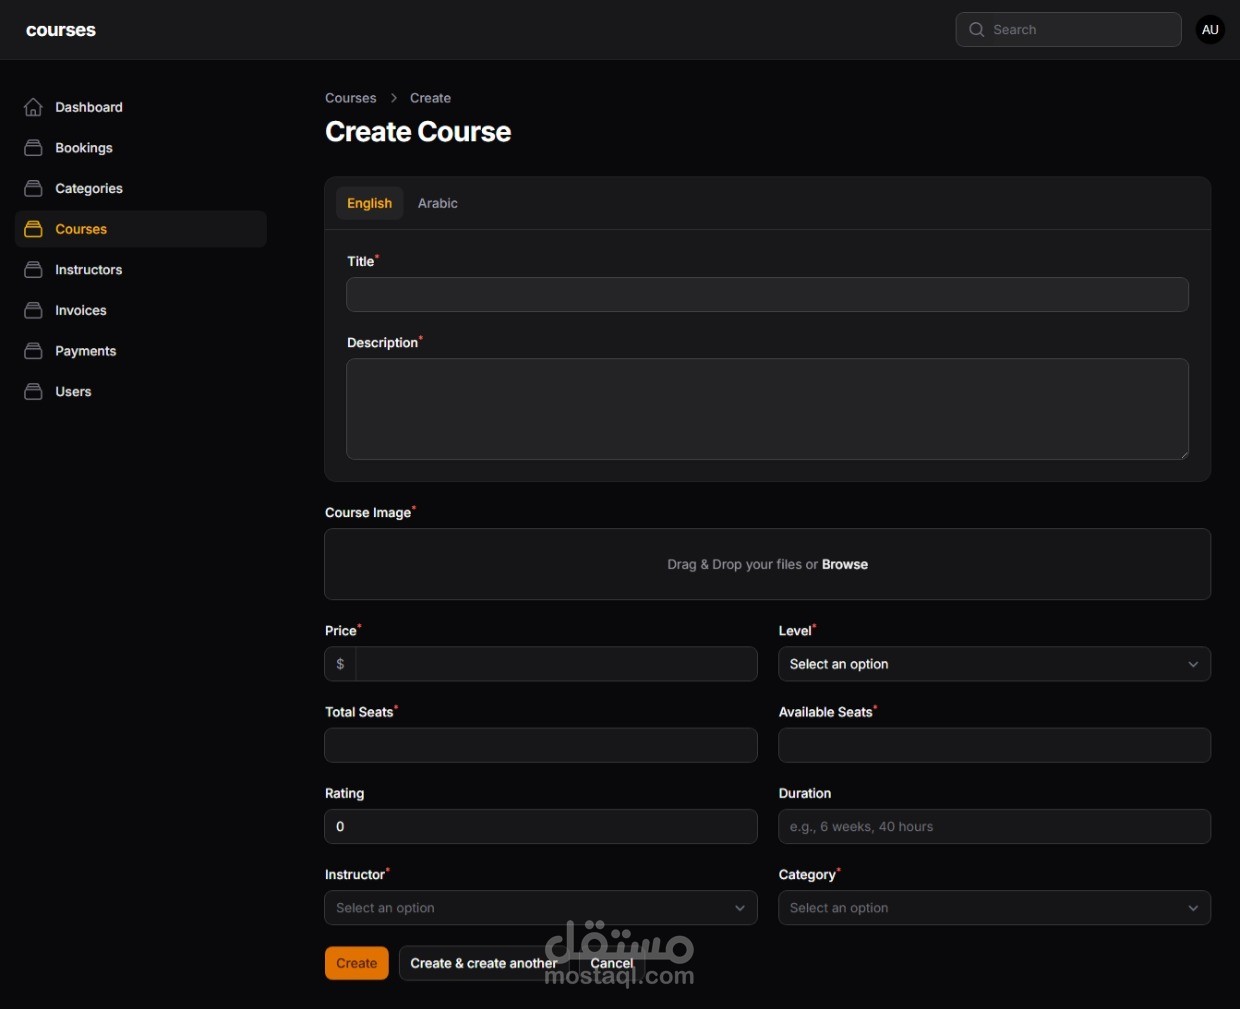Click the Total Seats label
Image resolution: width=1240 pixels, height=1009 pixels.
(360, 712)
